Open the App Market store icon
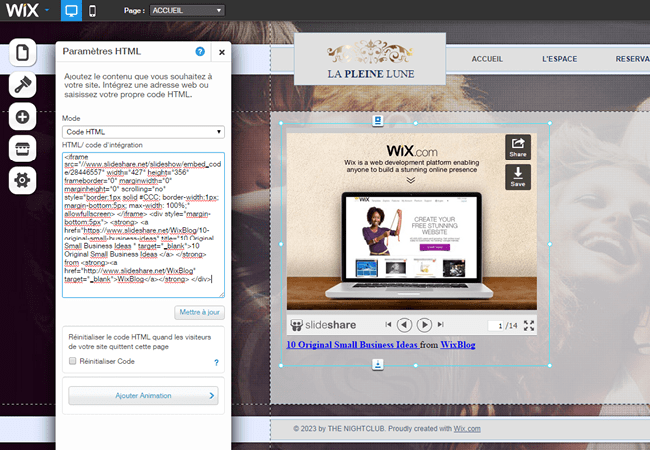 pyautogui.click(x=22, y=148)
